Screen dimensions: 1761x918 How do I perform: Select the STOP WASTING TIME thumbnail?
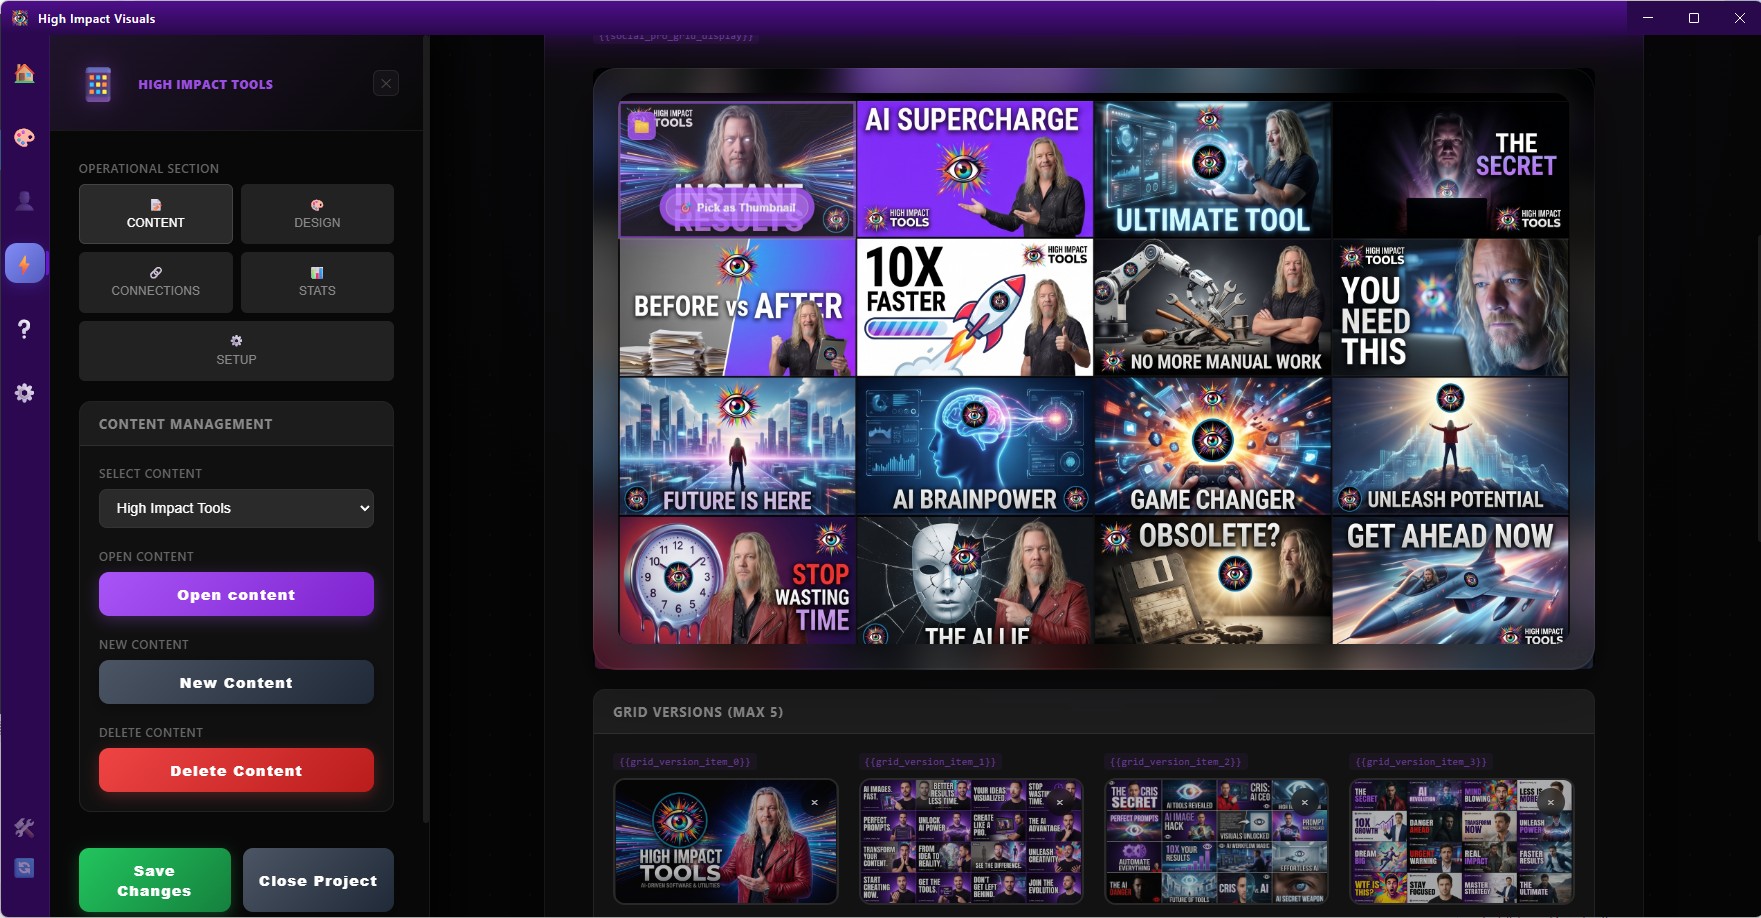point(737,580)
